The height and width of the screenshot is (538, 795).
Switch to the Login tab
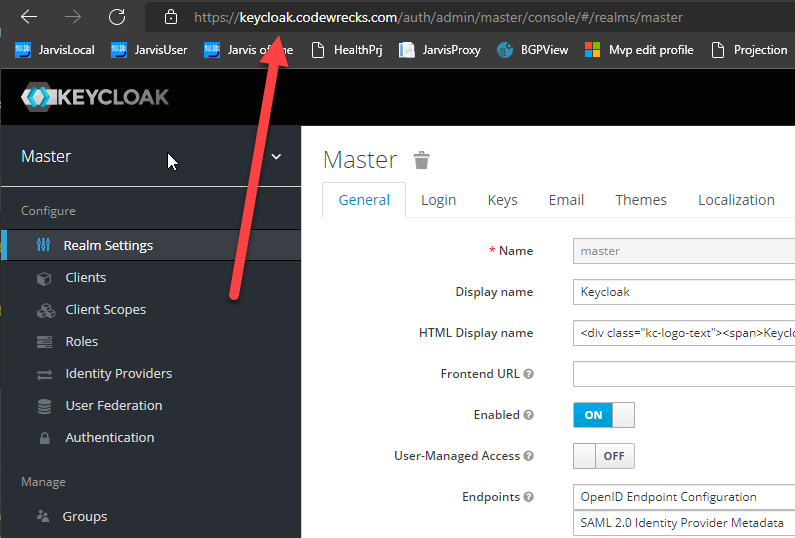coord(439,200)
